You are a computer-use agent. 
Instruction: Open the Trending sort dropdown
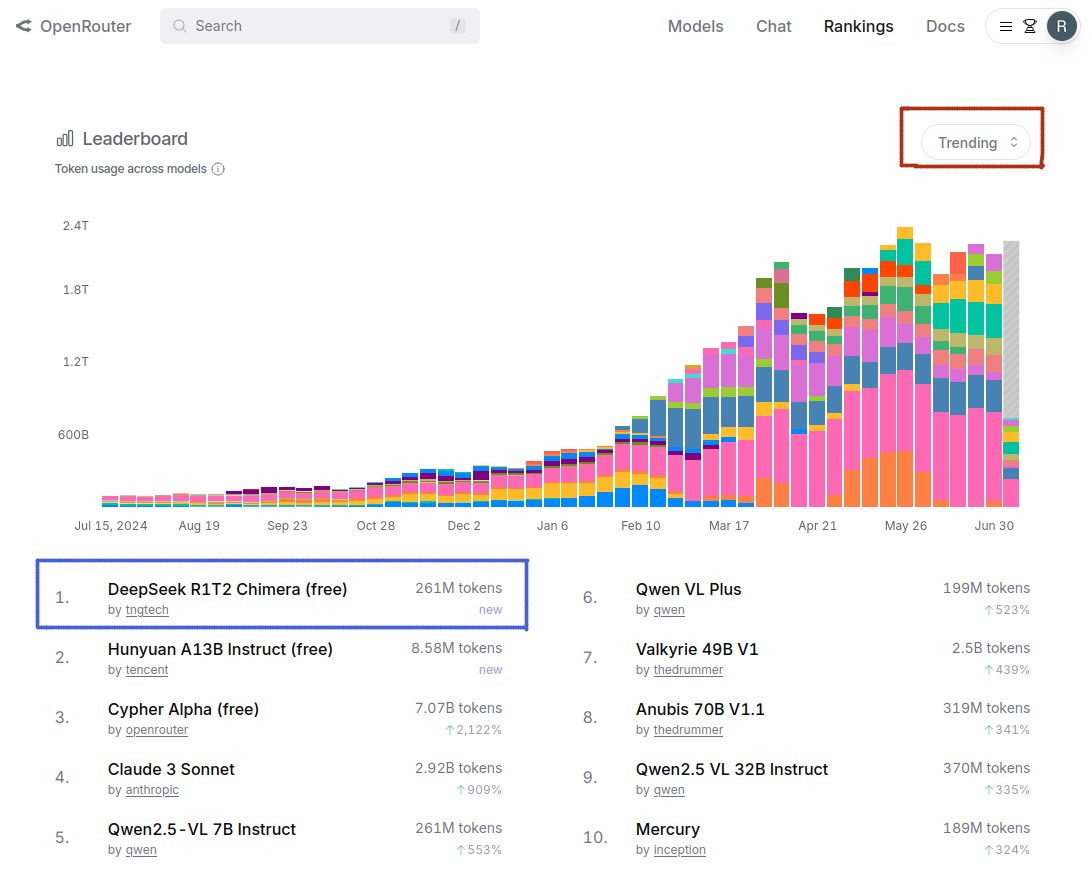[976, 143]
